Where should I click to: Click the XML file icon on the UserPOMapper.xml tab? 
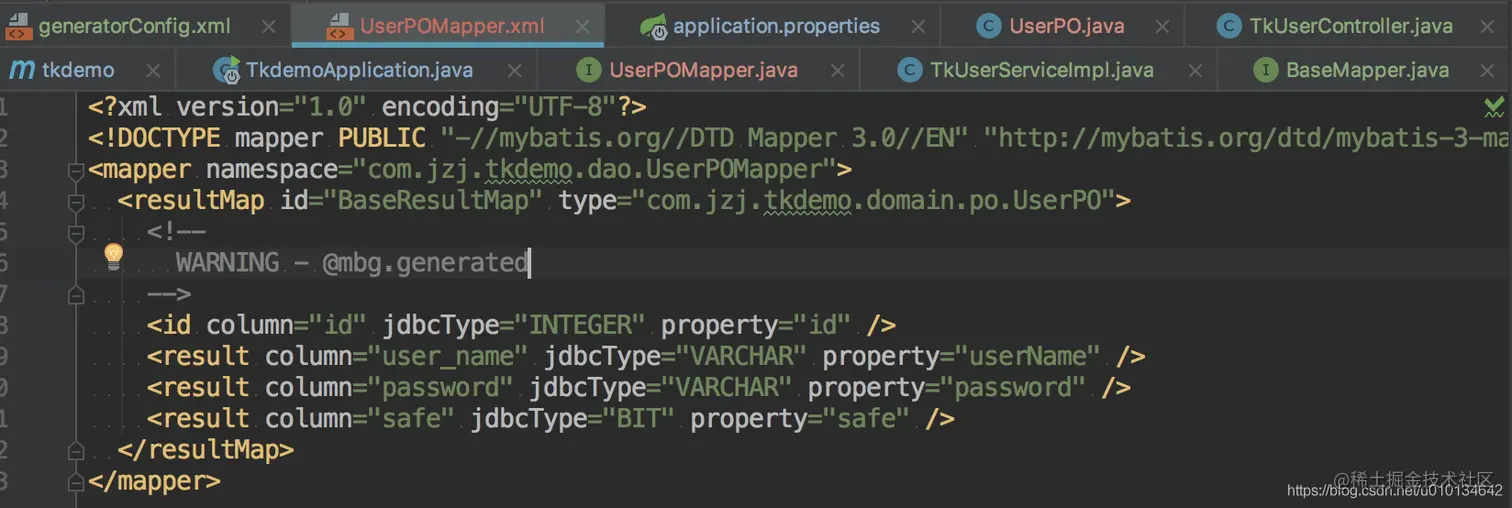[340, 26]
